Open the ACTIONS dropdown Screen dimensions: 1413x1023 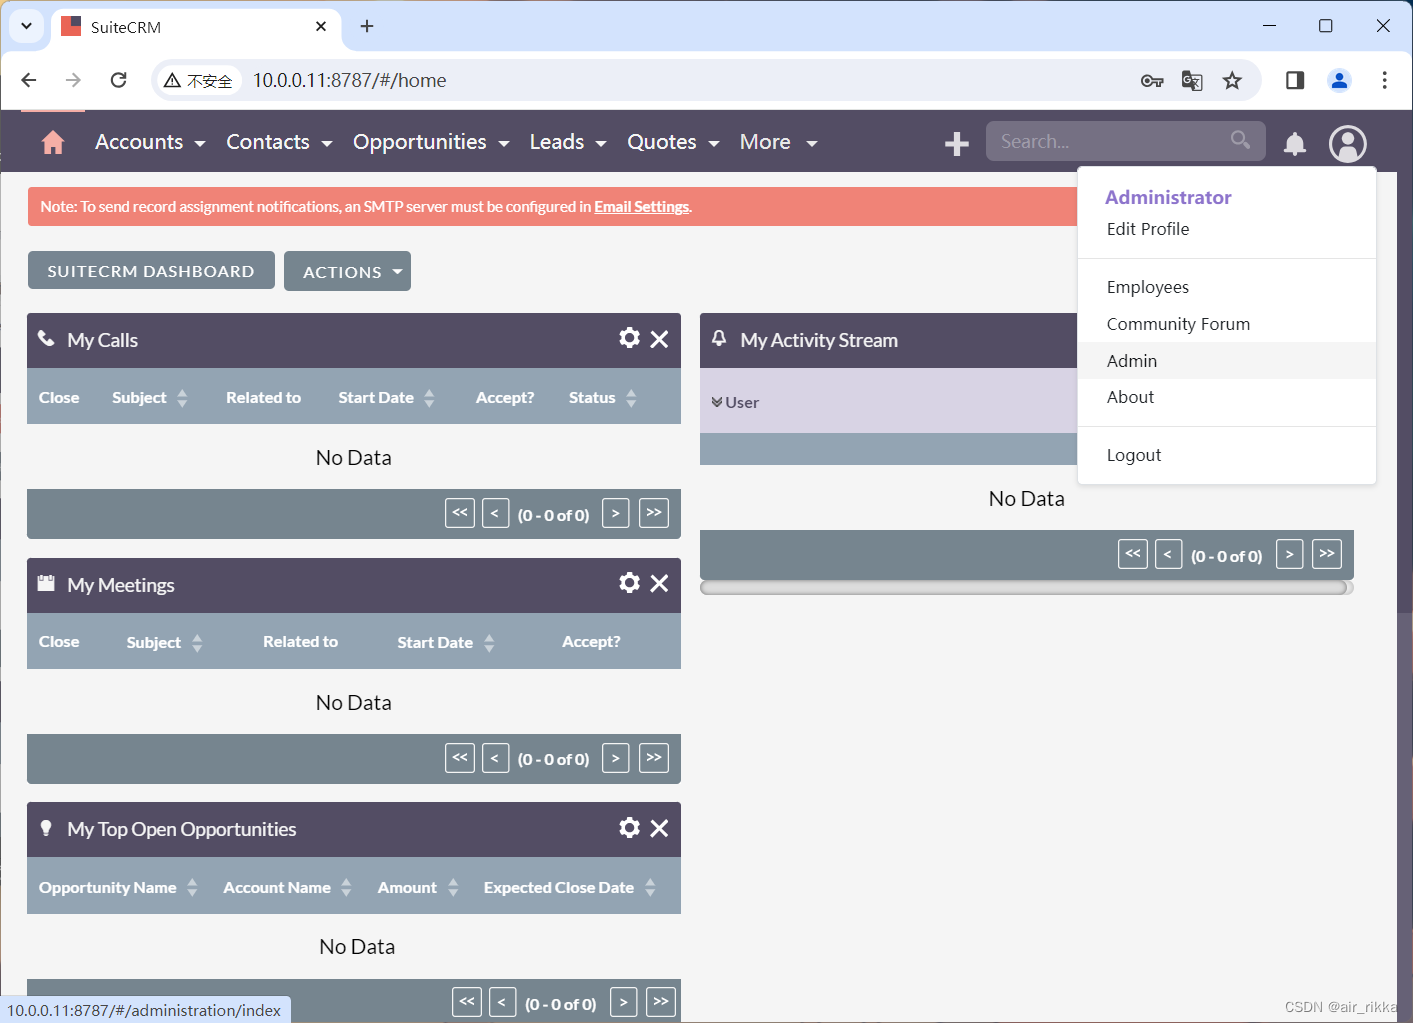pyautogui.click(x=347, y=270)
